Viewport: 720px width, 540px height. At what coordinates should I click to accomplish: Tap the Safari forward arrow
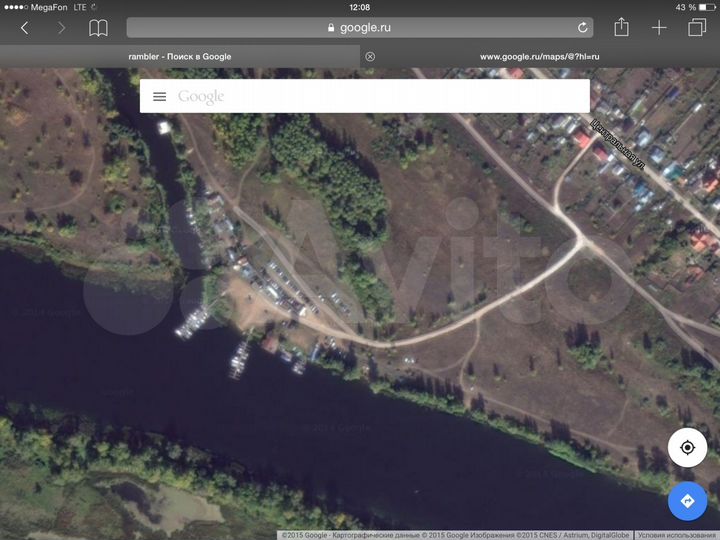tap(61, 28)
